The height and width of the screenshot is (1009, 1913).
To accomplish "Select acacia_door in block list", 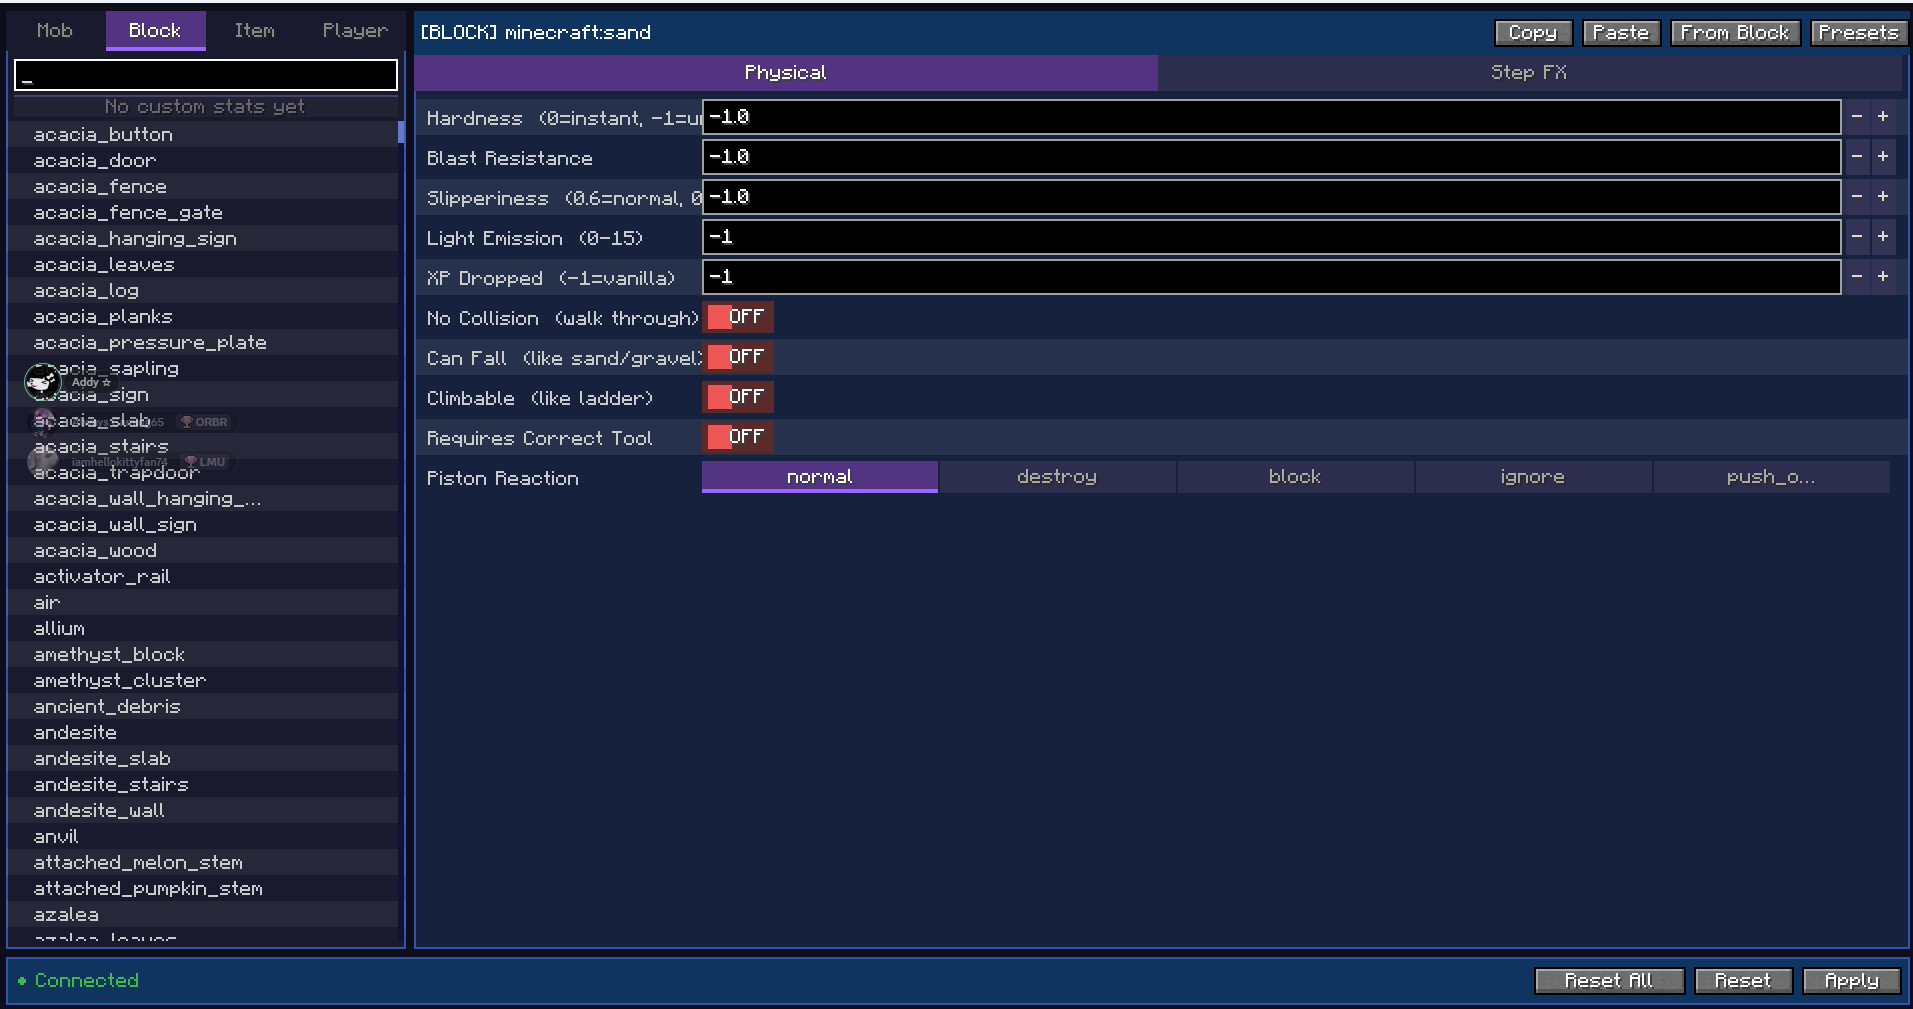I will pos(203,160).
